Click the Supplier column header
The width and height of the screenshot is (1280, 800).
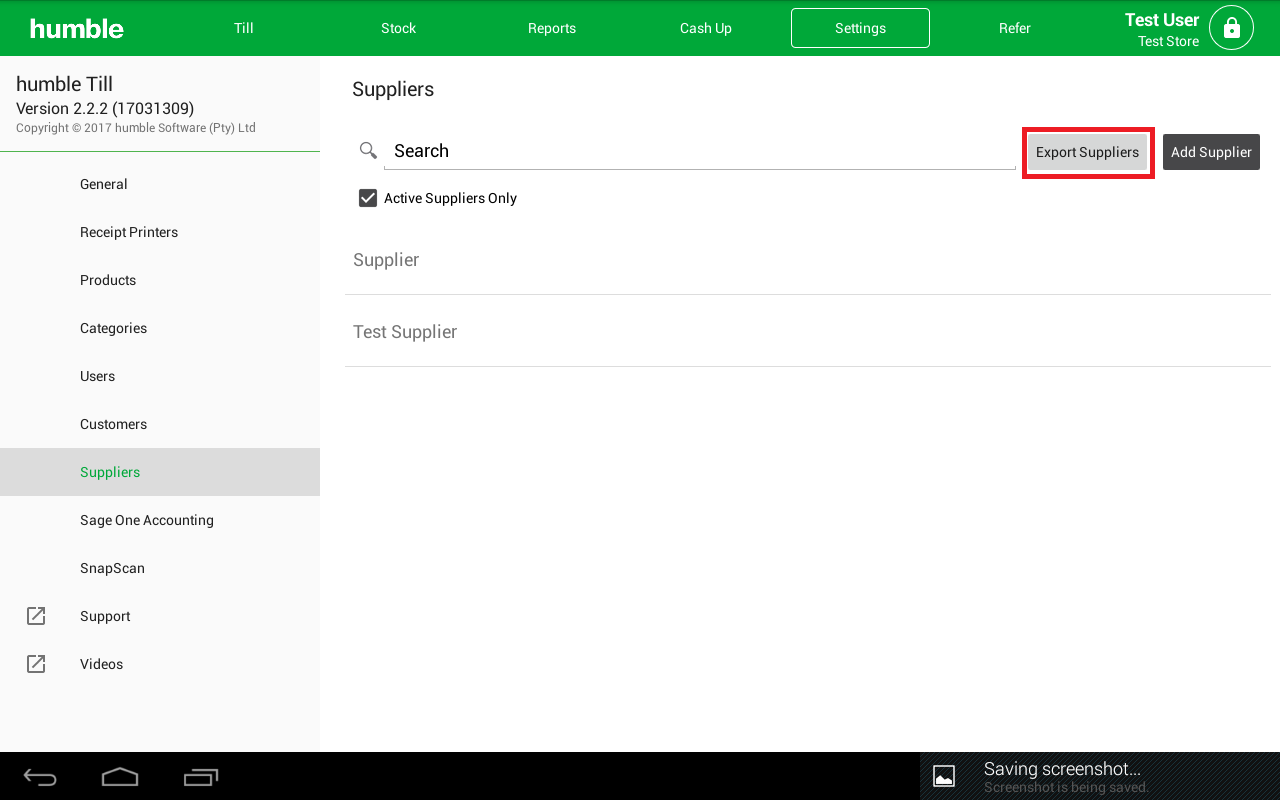point(386,260)
